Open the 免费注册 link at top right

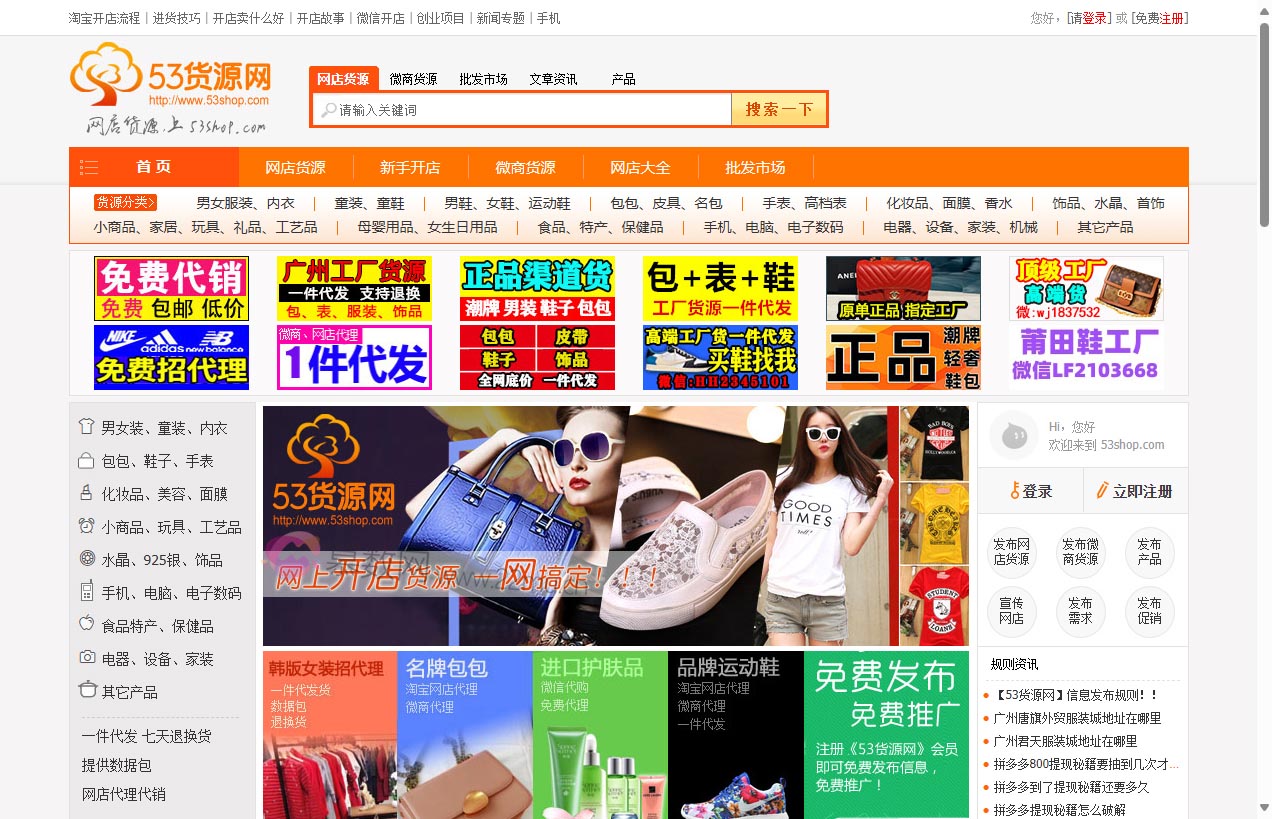point(1160,17)
